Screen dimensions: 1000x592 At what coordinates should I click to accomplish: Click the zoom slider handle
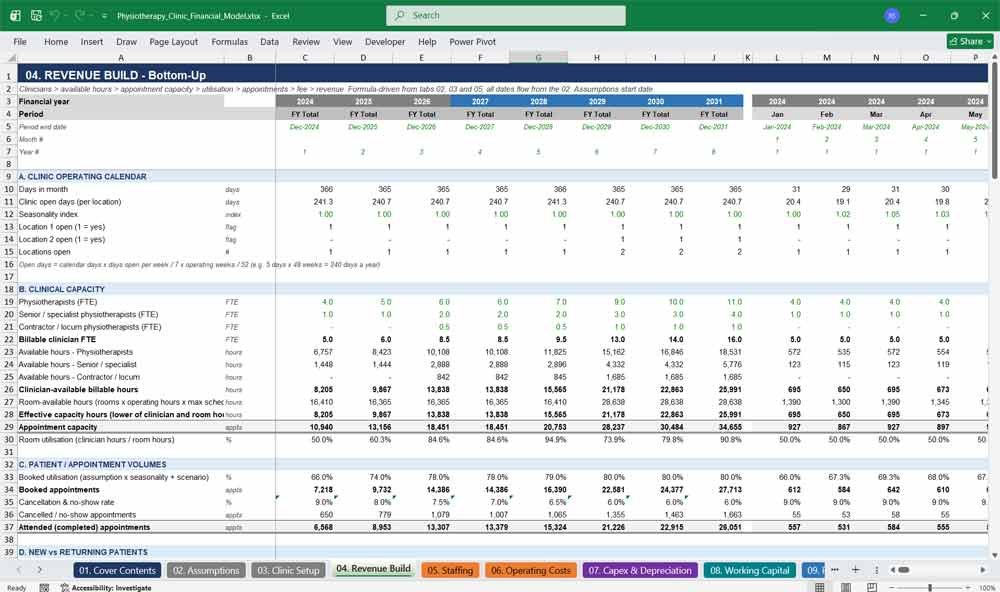pyautogui.click(x=930, y=588)
